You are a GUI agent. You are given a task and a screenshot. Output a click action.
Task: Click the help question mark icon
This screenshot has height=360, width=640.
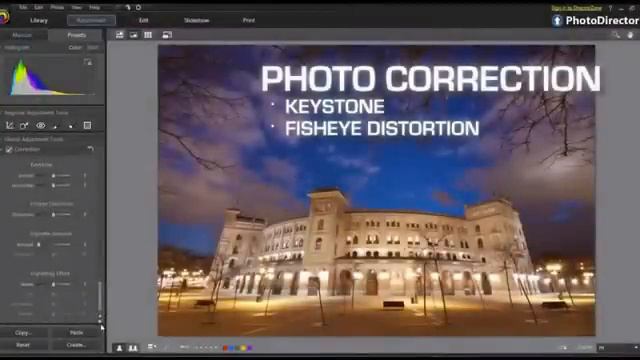(610, 8)
